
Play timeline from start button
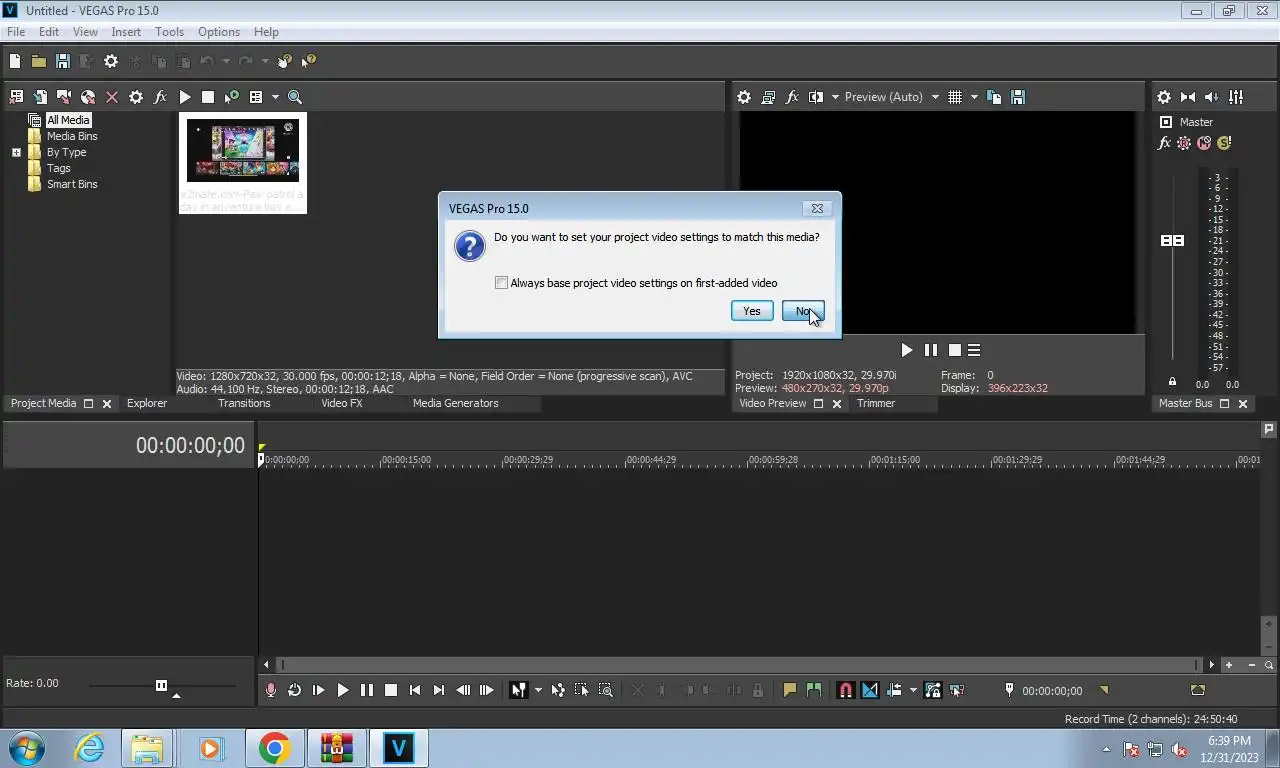[x=318, y=690]
